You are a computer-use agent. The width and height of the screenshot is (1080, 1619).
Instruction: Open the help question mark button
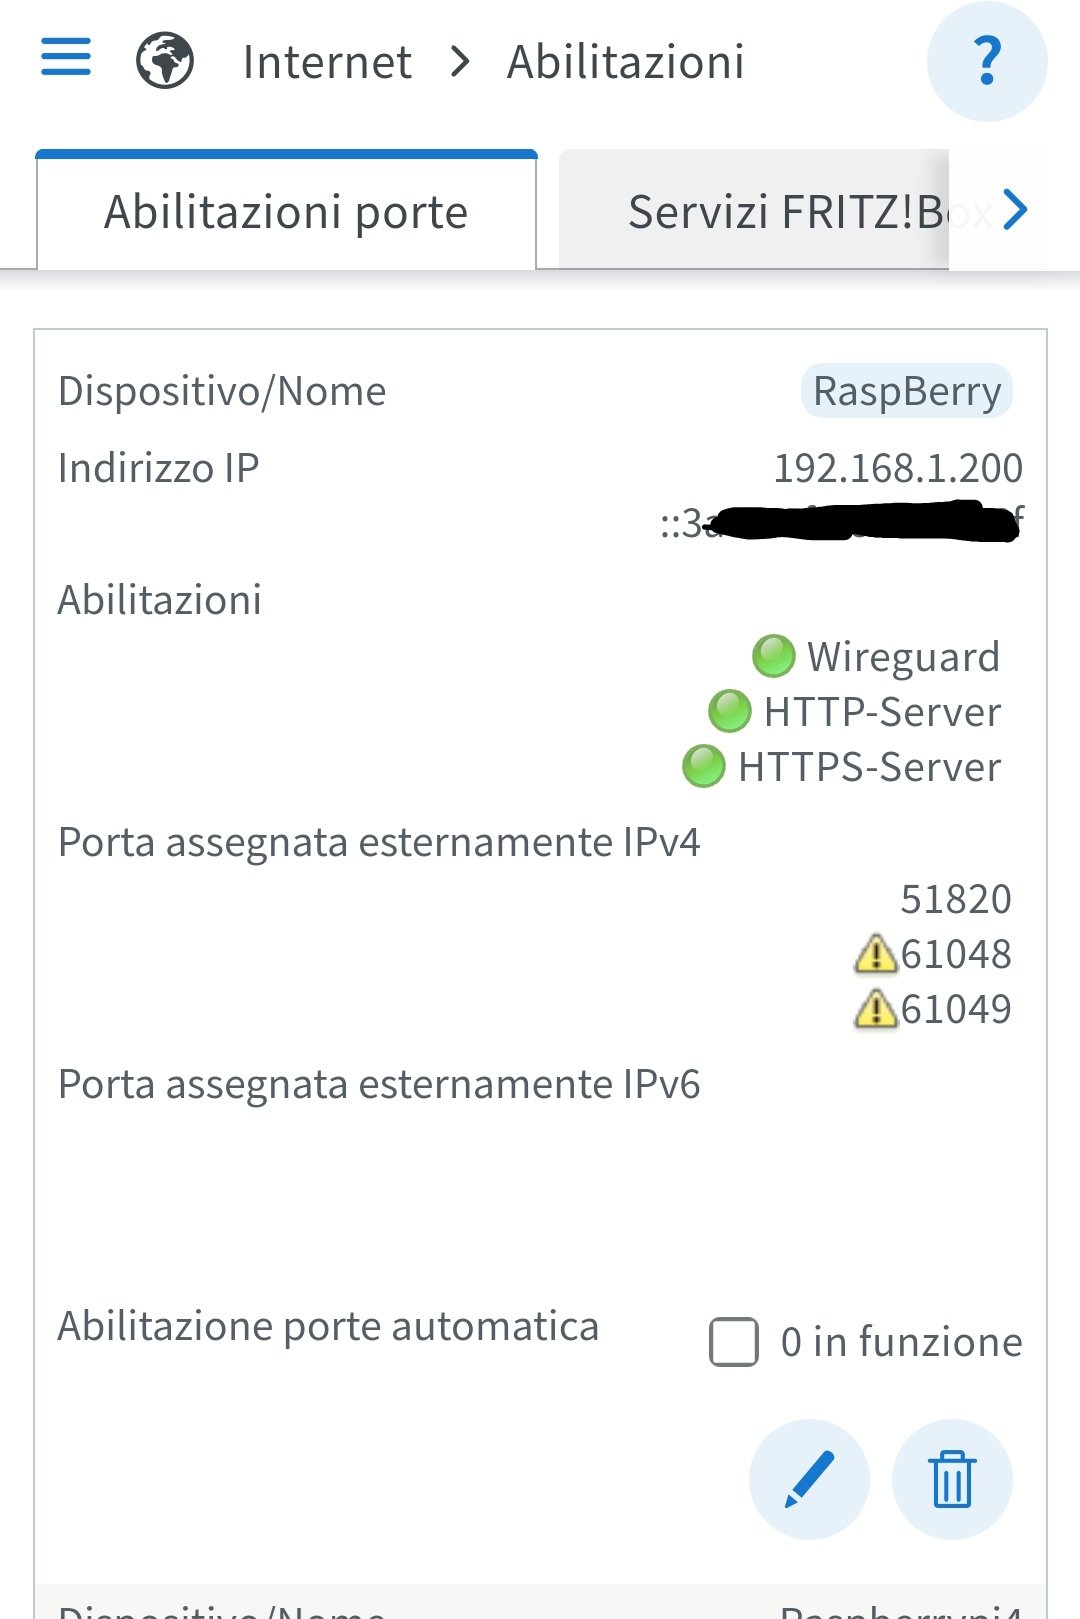tap(987, 61)
